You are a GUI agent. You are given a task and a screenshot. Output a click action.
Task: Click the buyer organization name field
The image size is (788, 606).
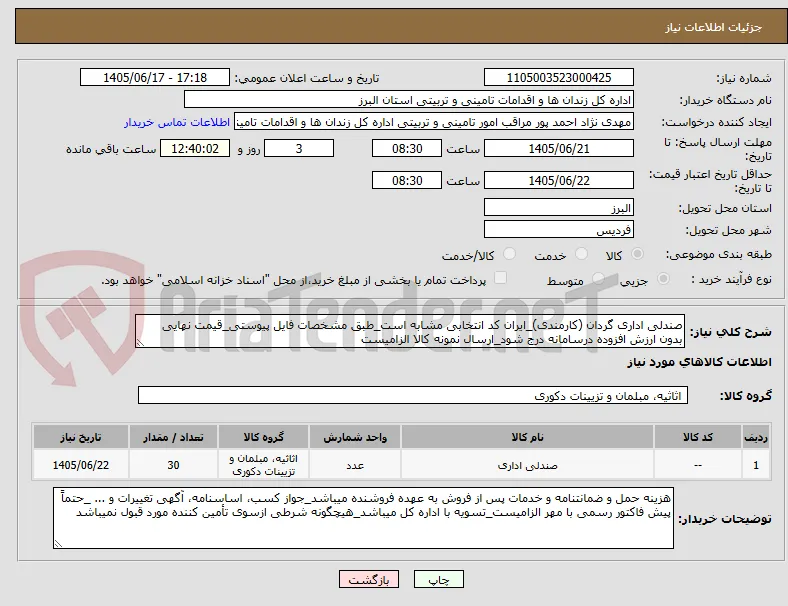click(x=409, y=99)
